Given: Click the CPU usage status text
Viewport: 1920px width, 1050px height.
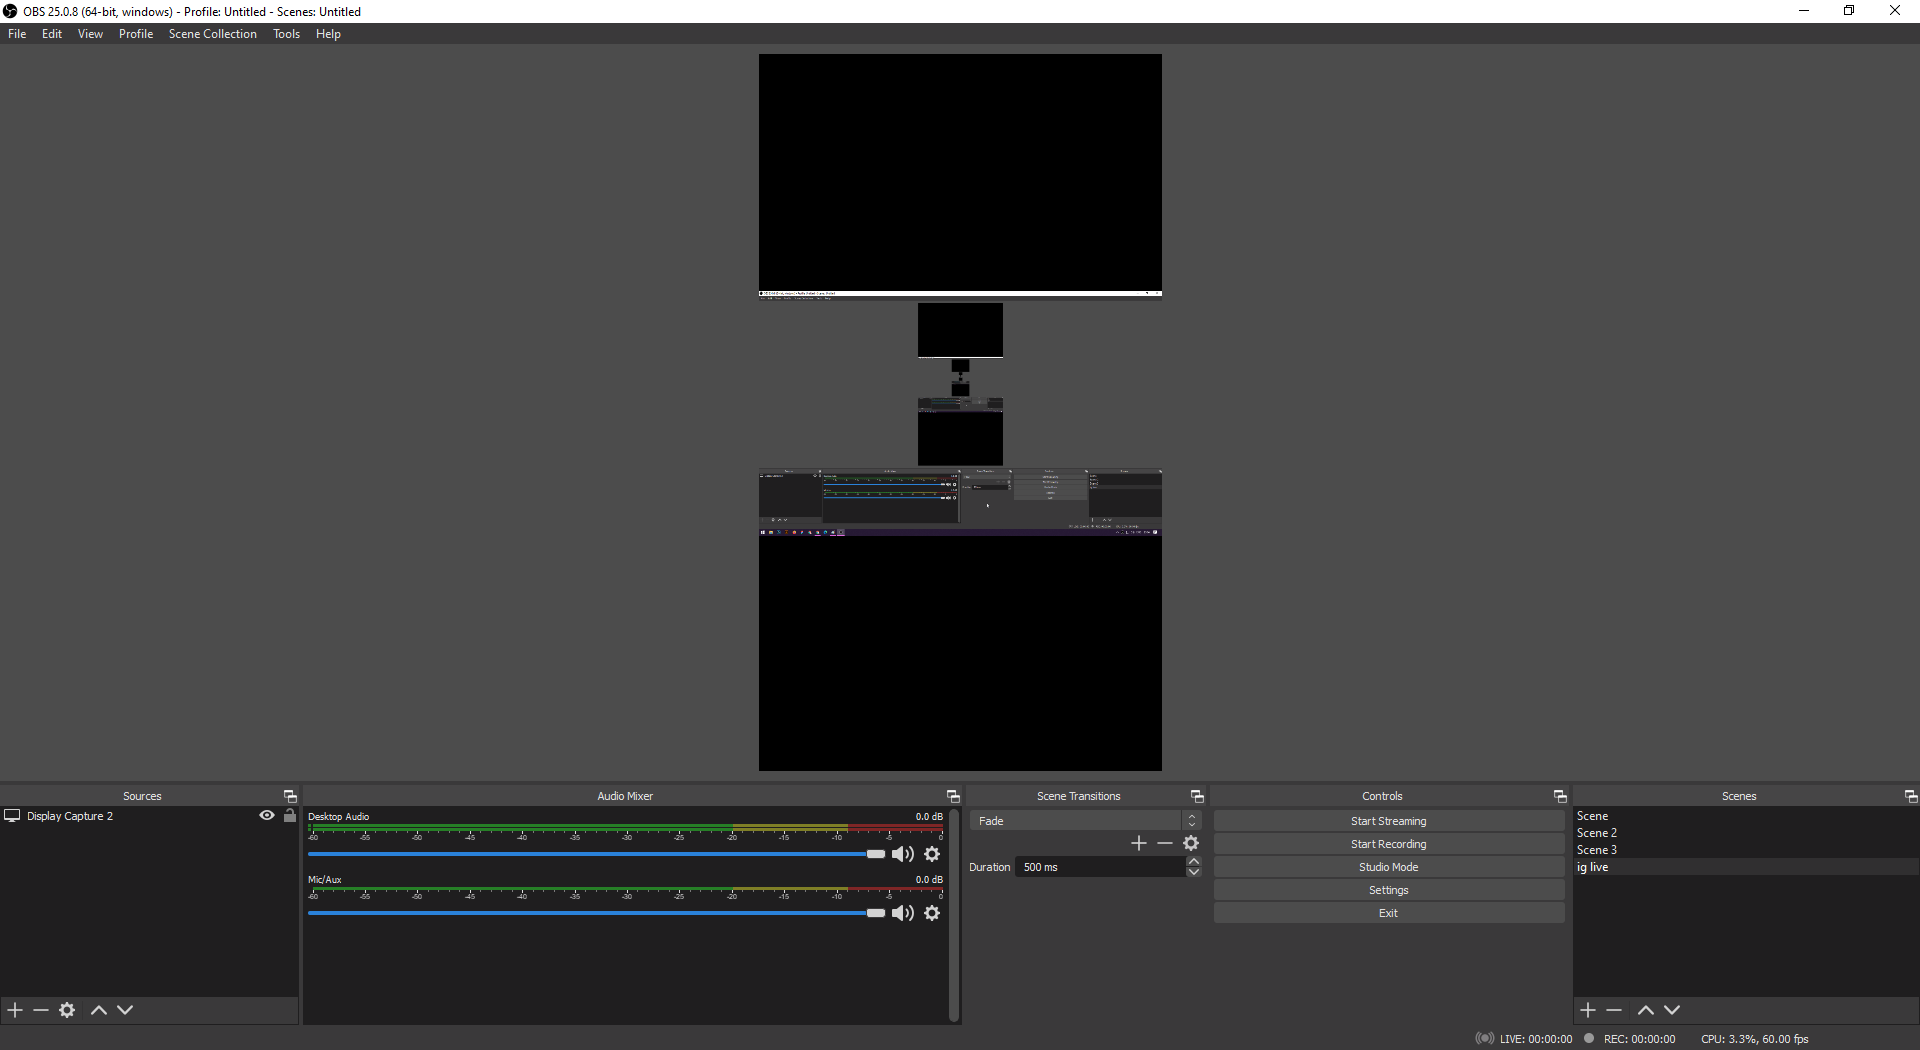Looking at the screenshot, I should pos(1755,1039).
